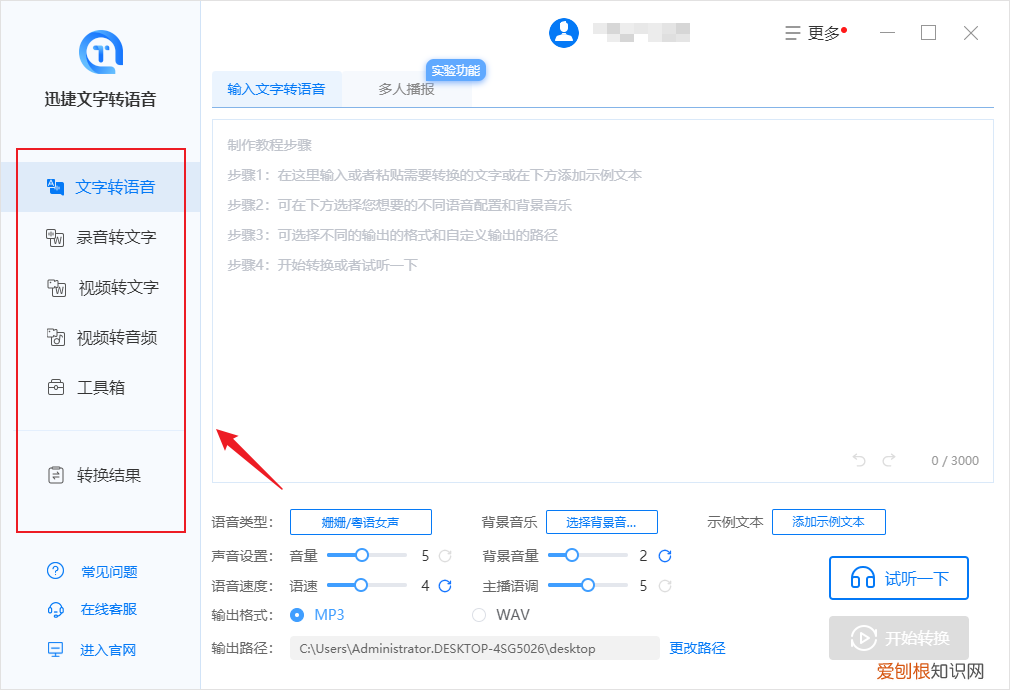Click the user avatar icon
Screen dimensions: 1010x690
563,31
